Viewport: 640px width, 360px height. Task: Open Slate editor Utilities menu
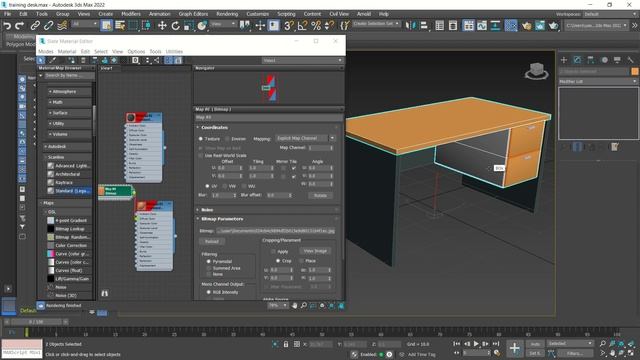[174, 51]
